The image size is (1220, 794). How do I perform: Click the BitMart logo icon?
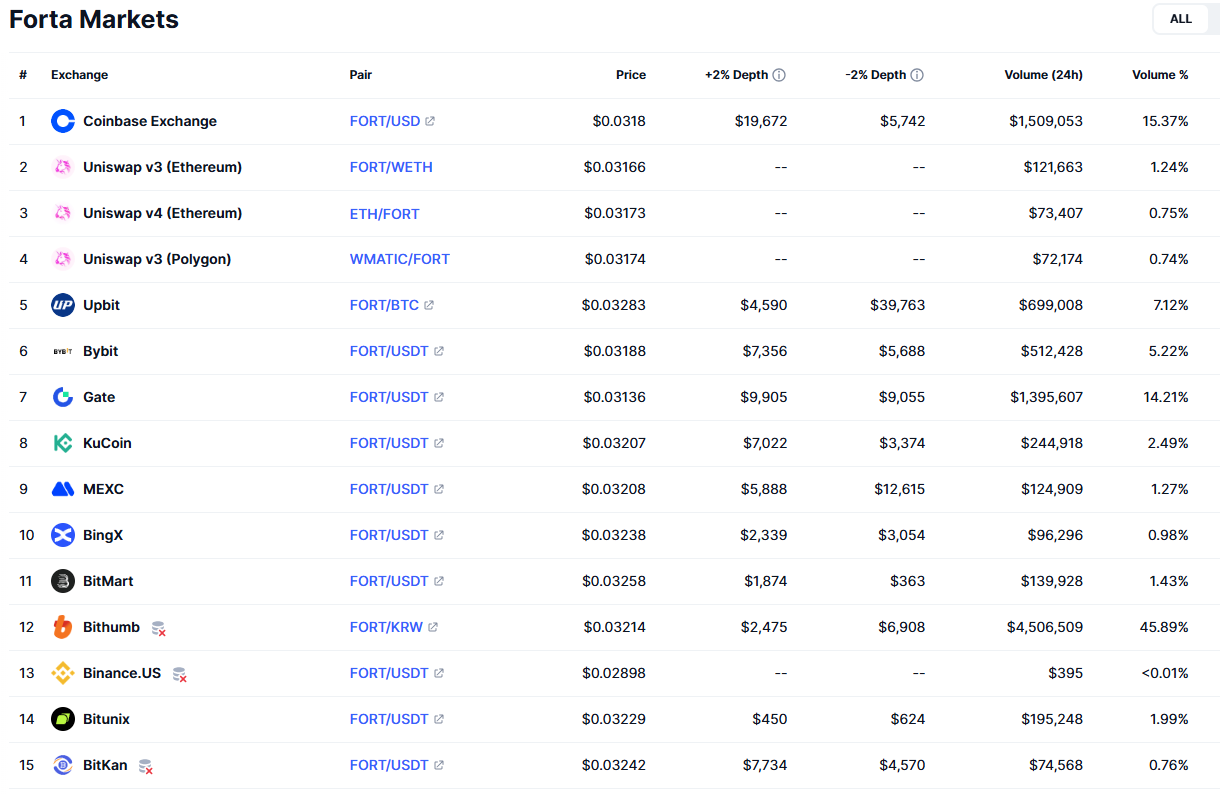tap(63, 581)
